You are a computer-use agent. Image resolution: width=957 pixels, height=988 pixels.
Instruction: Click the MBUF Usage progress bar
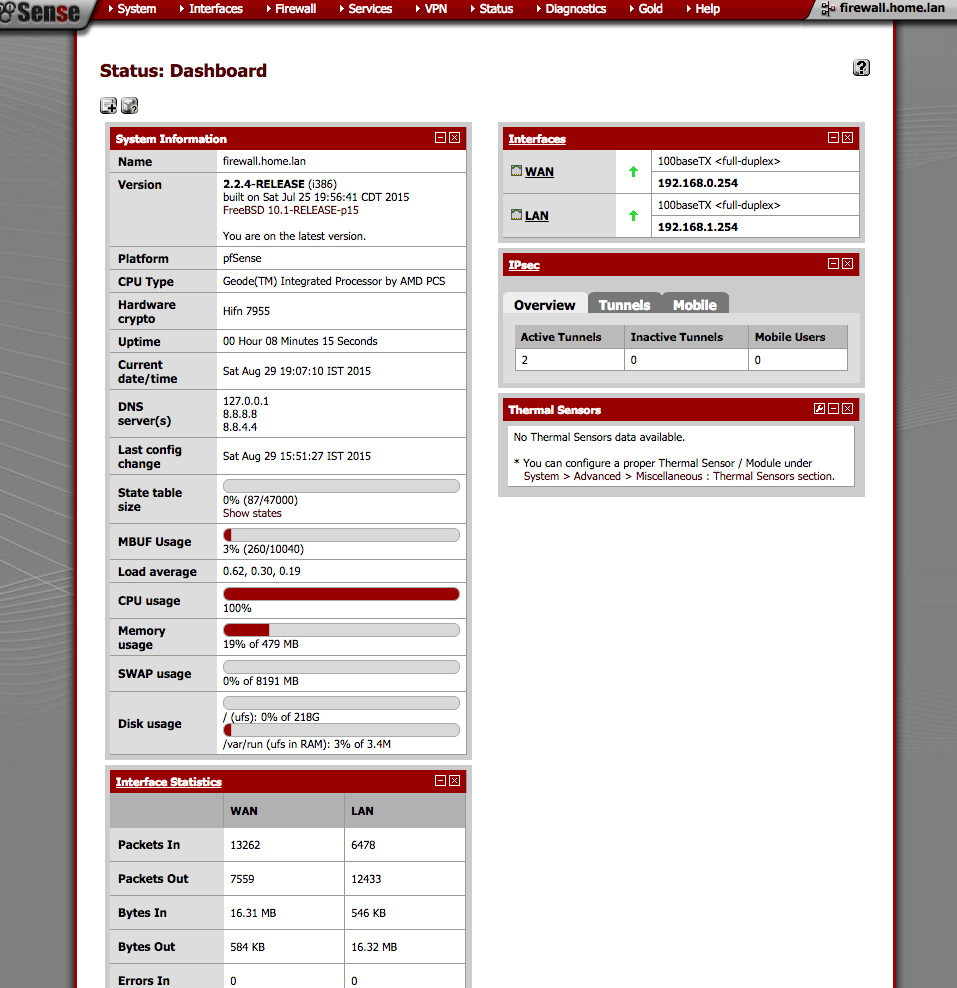tap(341, 535)
